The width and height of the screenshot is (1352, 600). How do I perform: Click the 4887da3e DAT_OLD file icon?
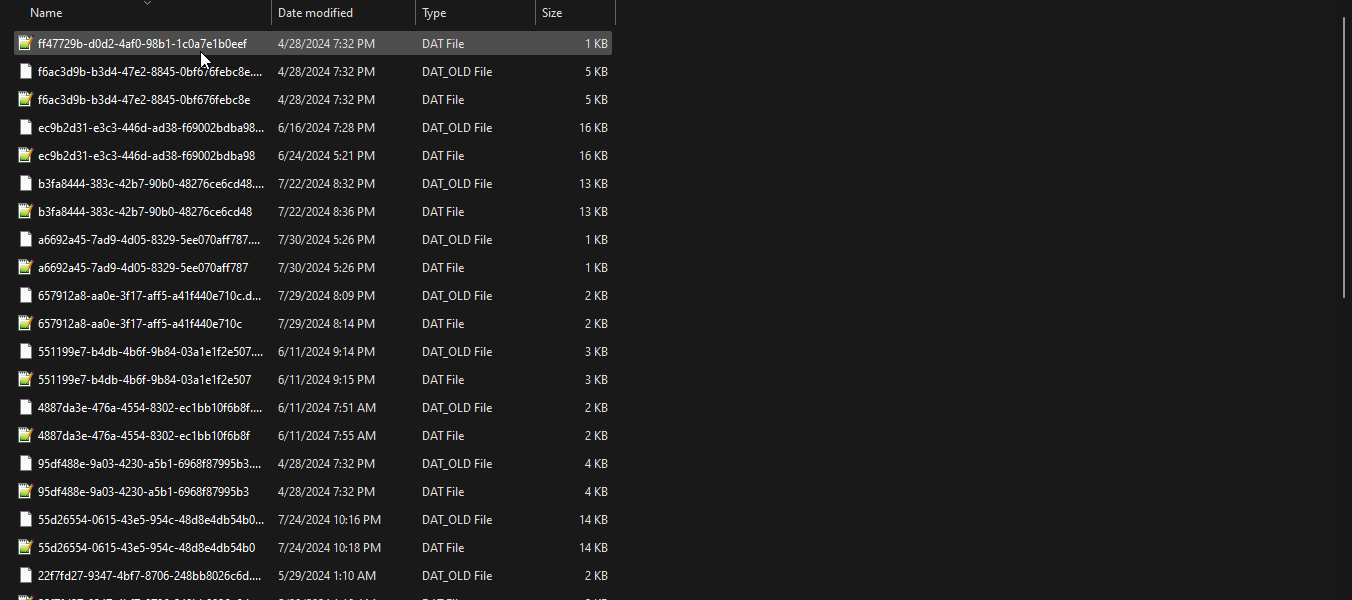pyautogui.click(x=25, y=407)
